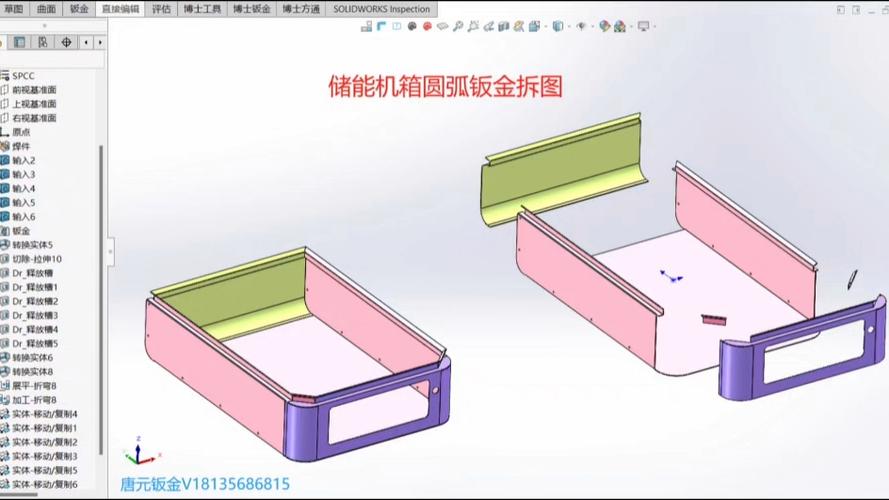Switch to the 曲面 tab

click(x=46, y=9)
